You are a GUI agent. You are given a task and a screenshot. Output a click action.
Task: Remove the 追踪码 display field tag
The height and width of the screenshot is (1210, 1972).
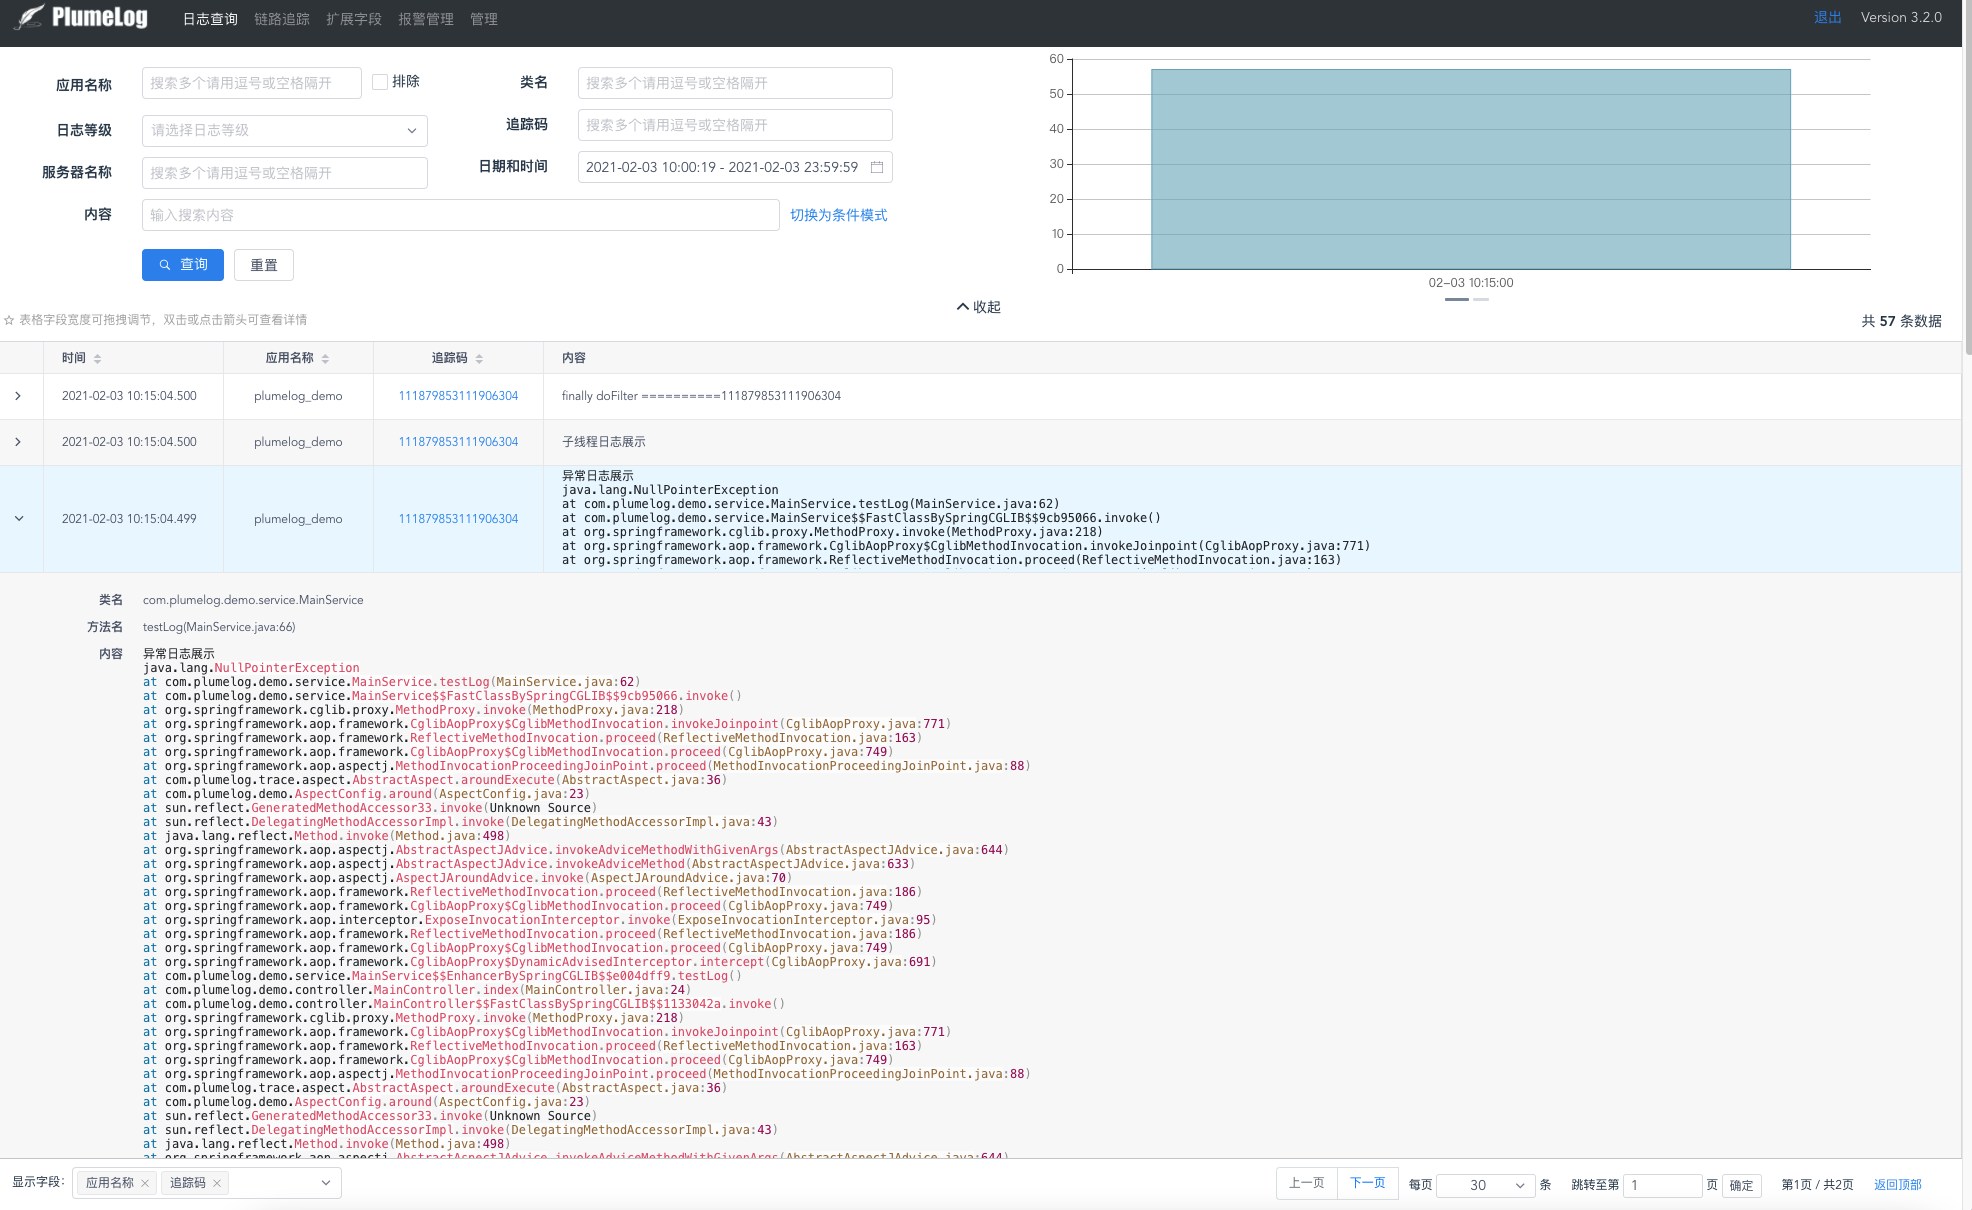point(217,1183)
